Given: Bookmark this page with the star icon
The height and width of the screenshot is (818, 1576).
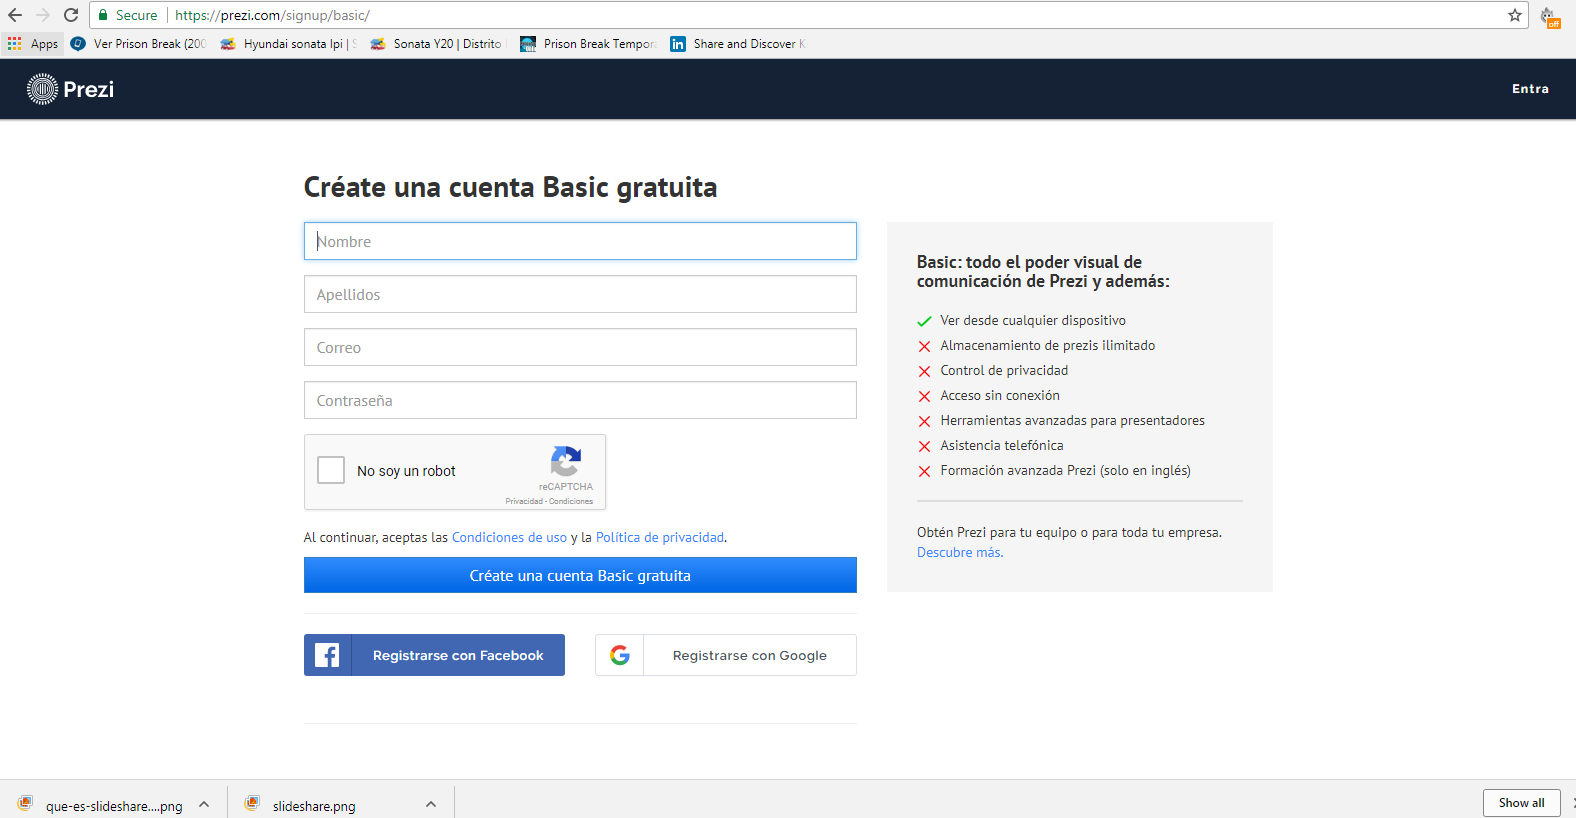Looking at the screenshot, I should coord(1515,15).
